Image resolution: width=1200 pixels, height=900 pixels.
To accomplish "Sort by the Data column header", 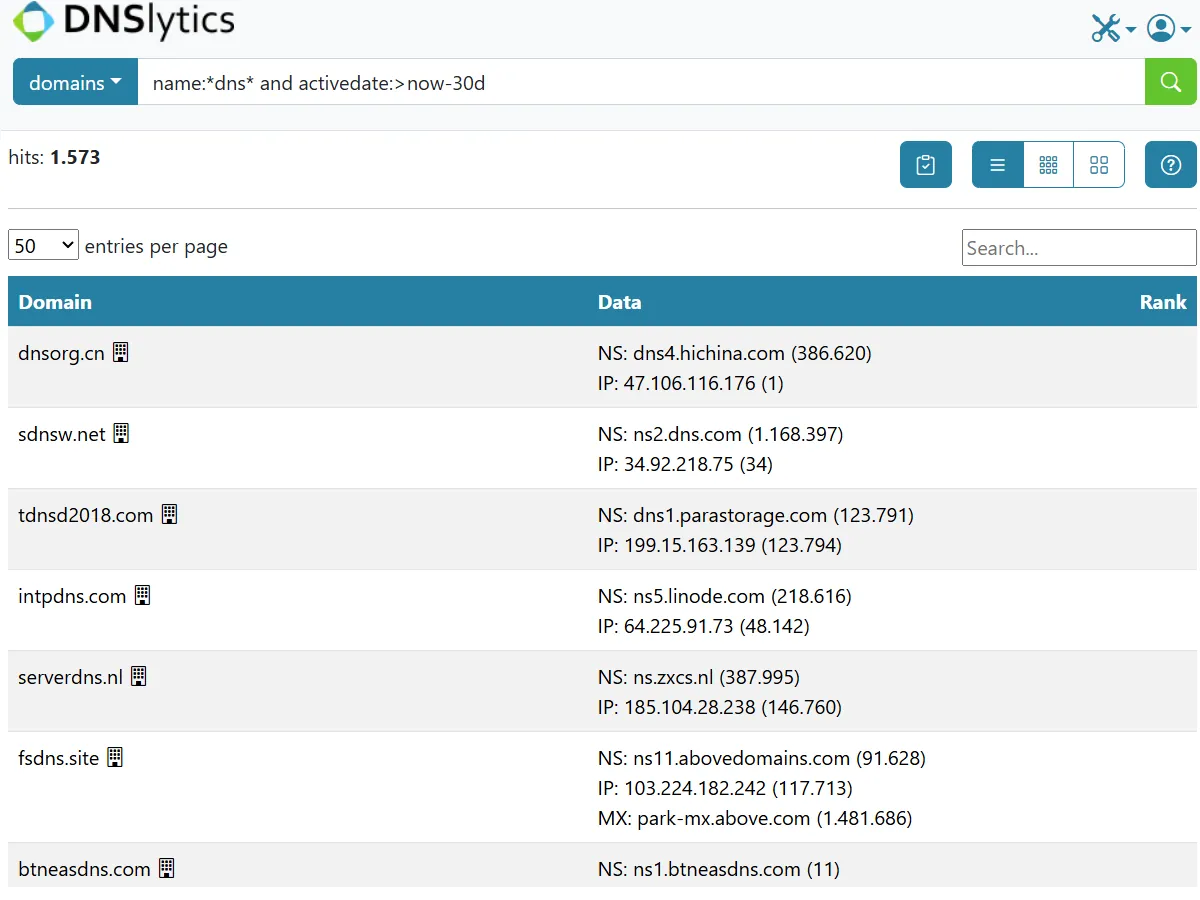I will tap(620, 302).
